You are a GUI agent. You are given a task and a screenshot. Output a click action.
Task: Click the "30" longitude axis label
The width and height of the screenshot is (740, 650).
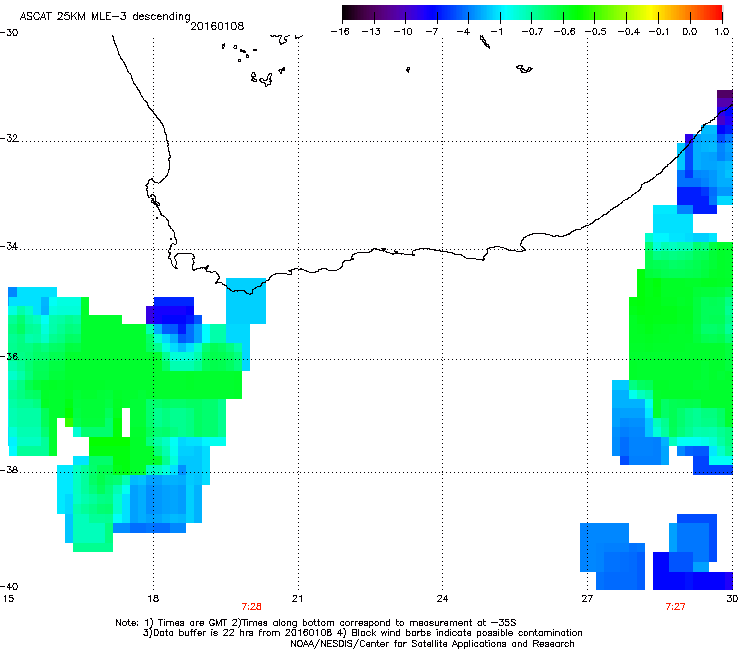(x=732, y=599)
